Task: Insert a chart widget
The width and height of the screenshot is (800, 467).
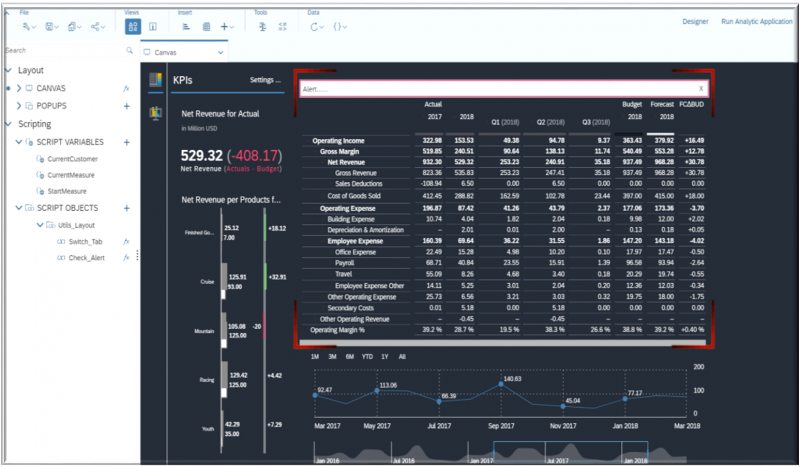Action: 186,27
